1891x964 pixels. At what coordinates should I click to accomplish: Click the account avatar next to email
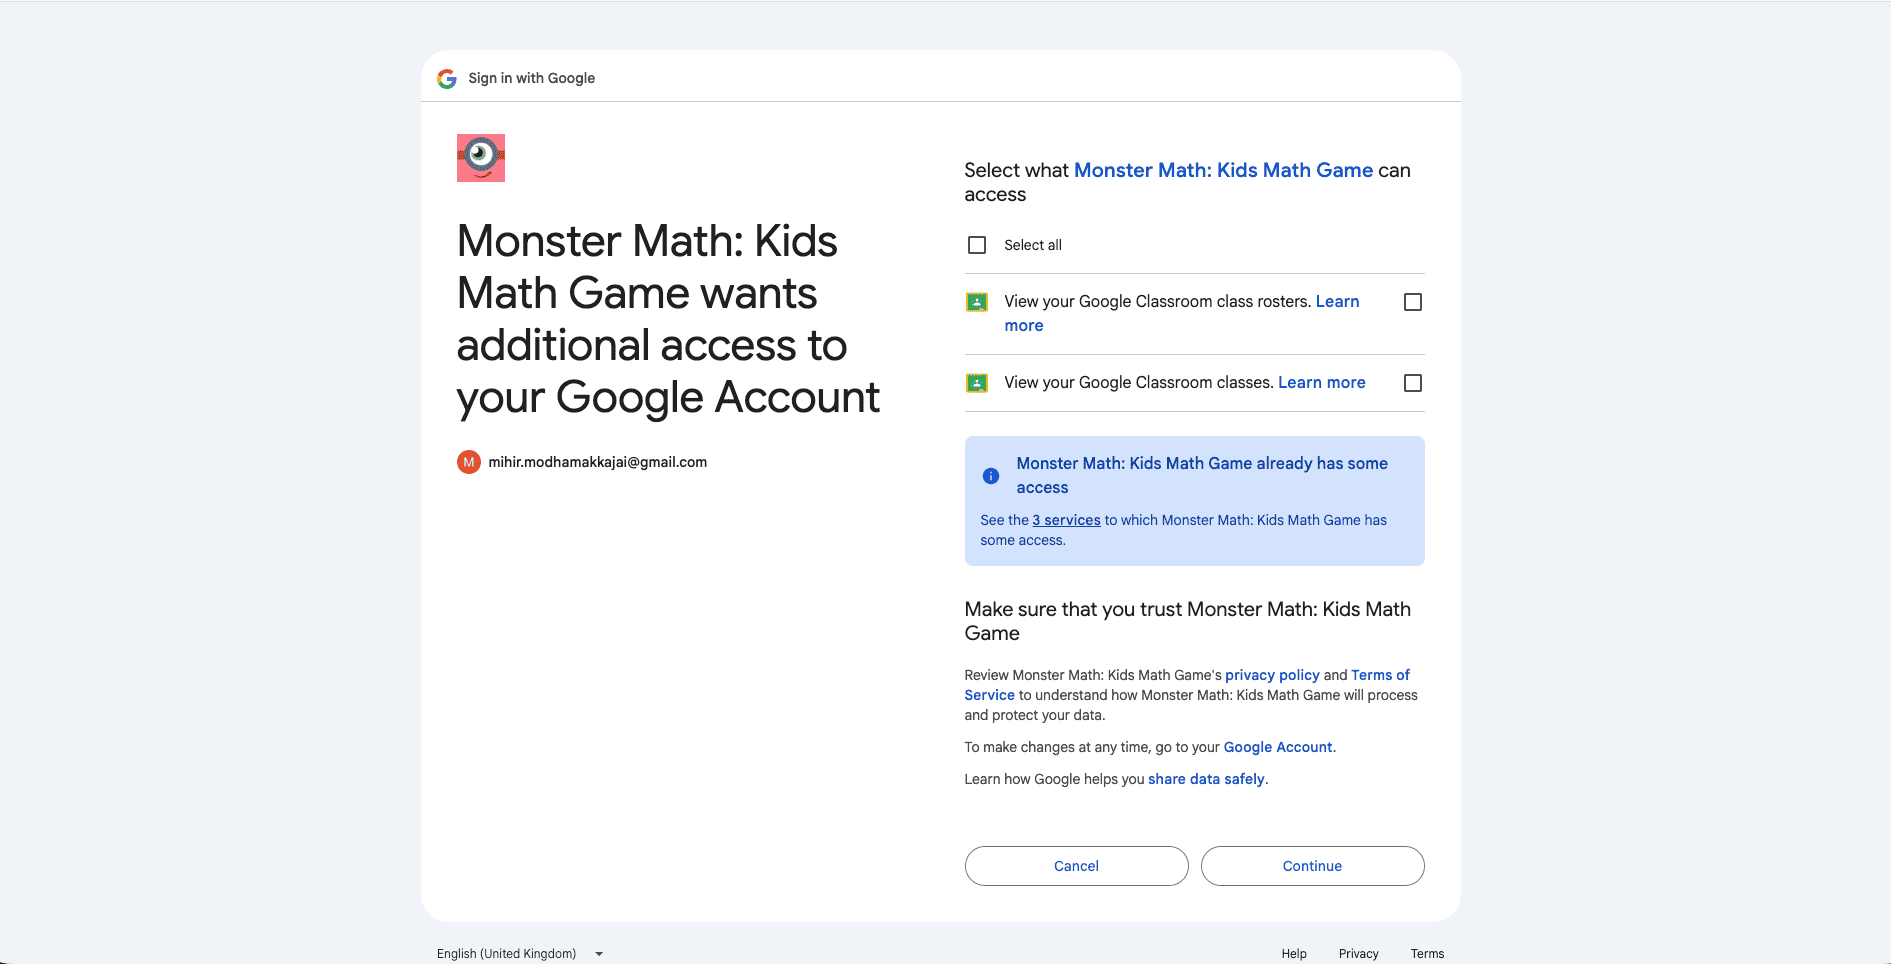point(469,462)
